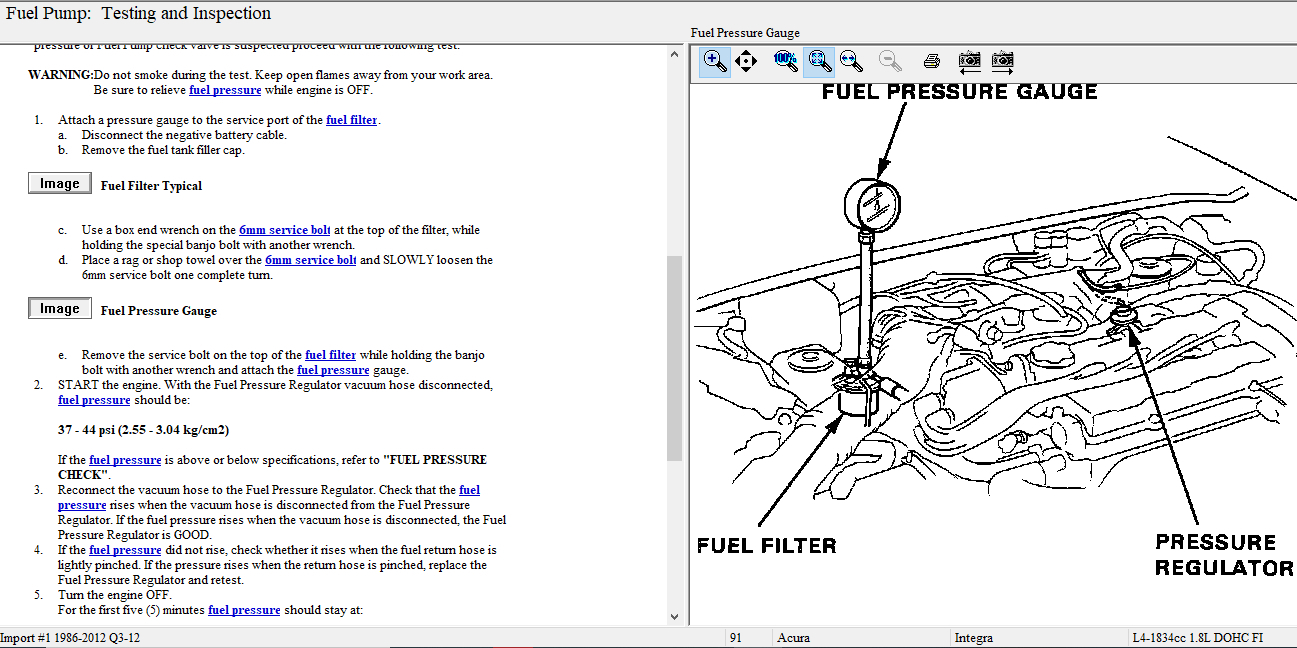Viewport: 1297px width, 648px height.
Task: Click fuel filter link in step e
Action: point(330,355)
